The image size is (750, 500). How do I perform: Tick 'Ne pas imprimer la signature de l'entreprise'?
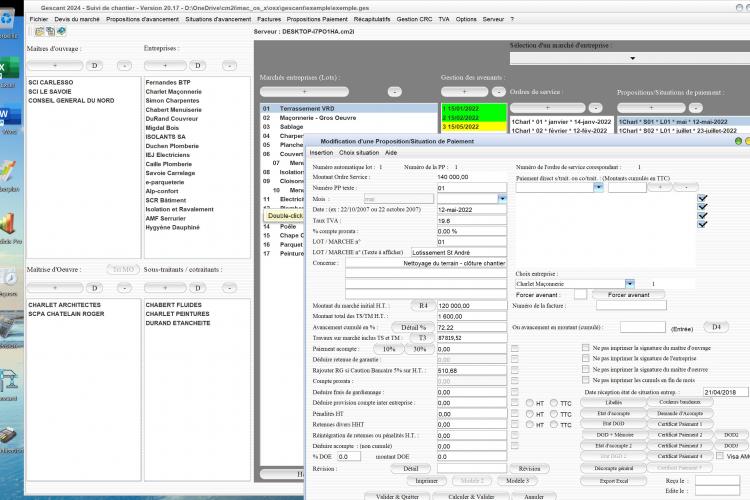(x=585, y=358)
